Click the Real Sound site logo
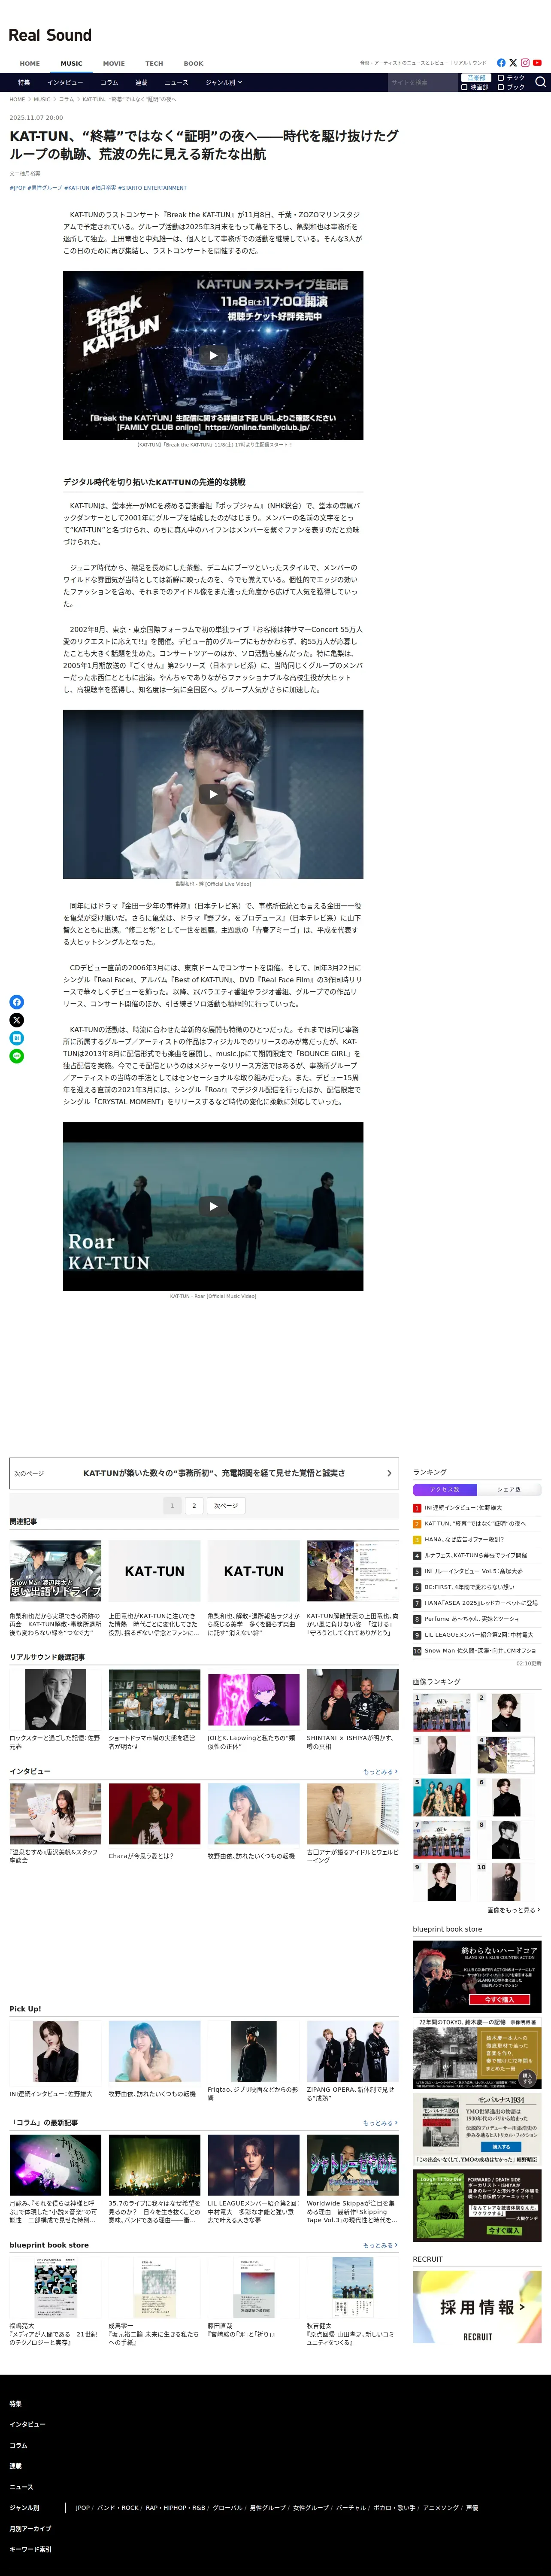 tap(50, 35)
